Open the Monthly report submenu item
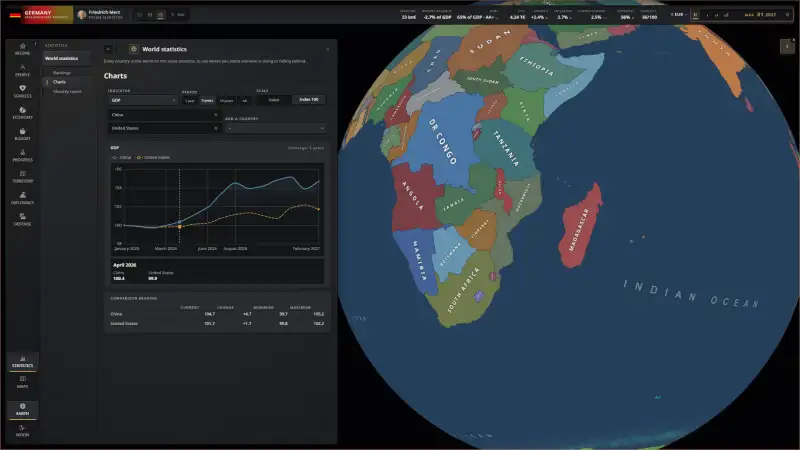Image resolution: width=800 pixels, height=450 pixels. 67,91
